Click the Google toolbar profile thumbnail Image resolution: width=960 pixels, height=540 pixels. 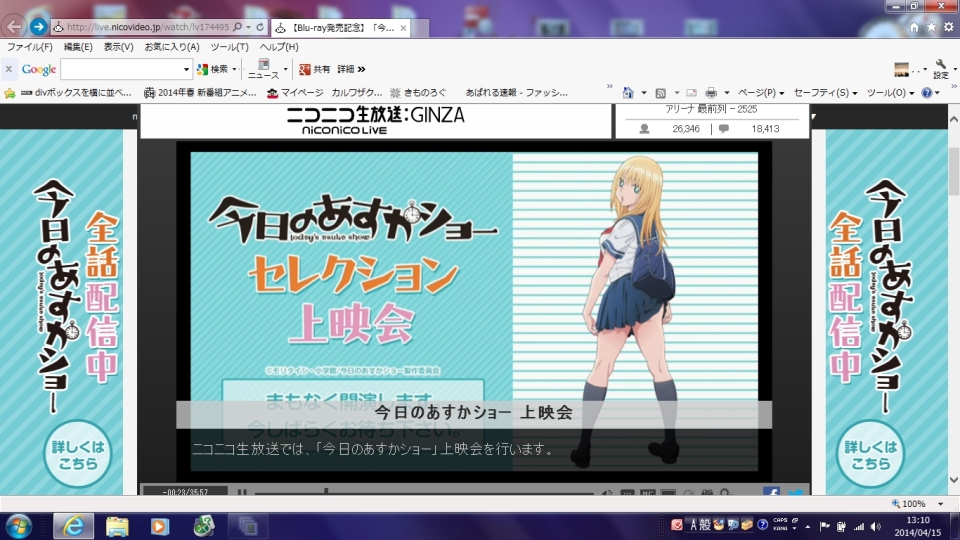point(901,69)
